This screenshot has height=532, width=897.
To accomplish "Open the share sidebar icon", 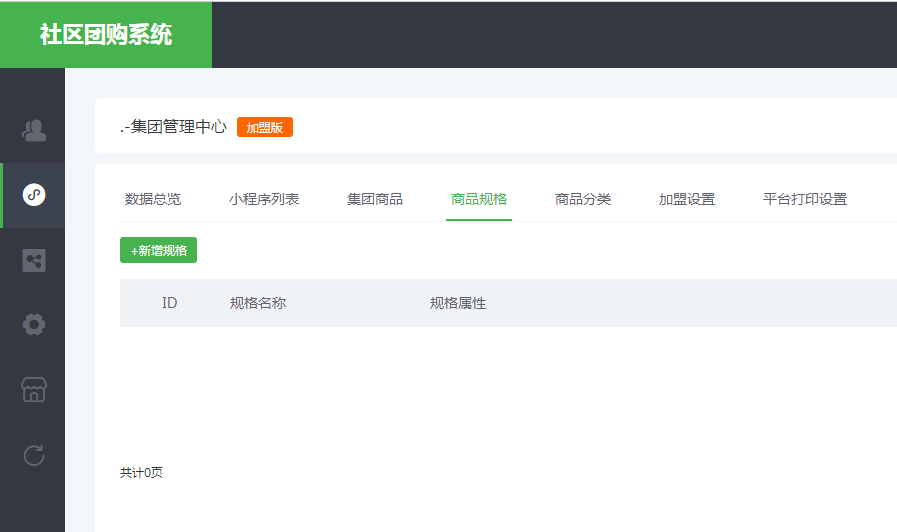I will 34,261.
